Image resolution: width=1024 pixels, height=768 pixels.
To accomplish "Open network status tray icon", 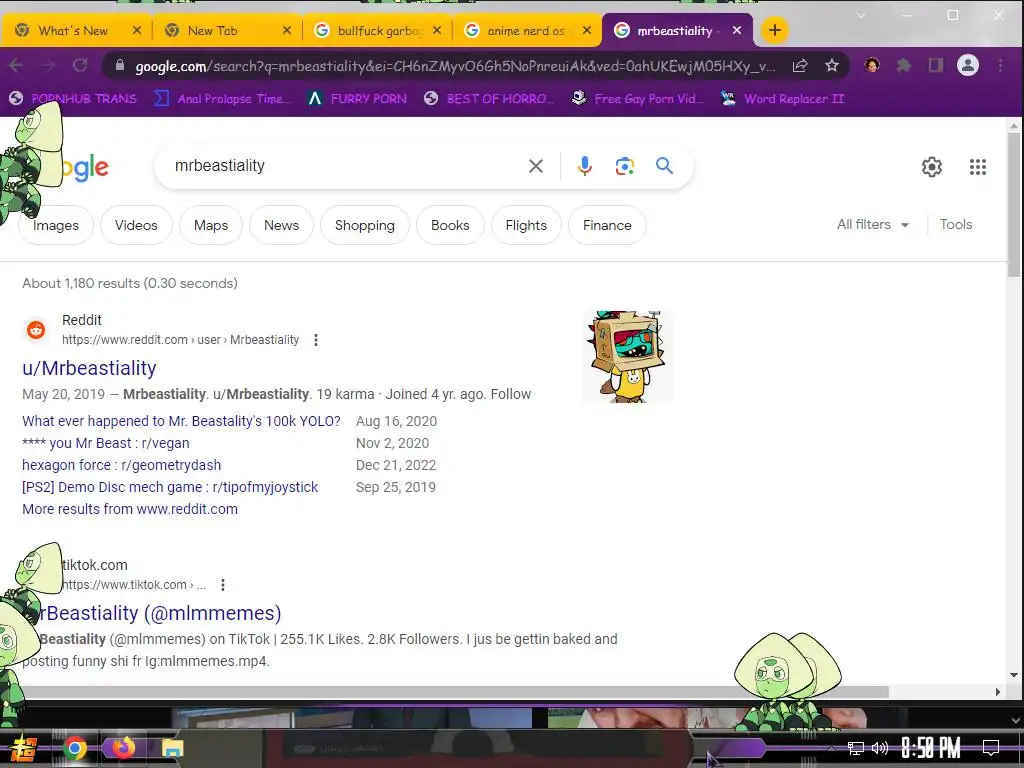I will pyautogui.click(x=856, y=748).
